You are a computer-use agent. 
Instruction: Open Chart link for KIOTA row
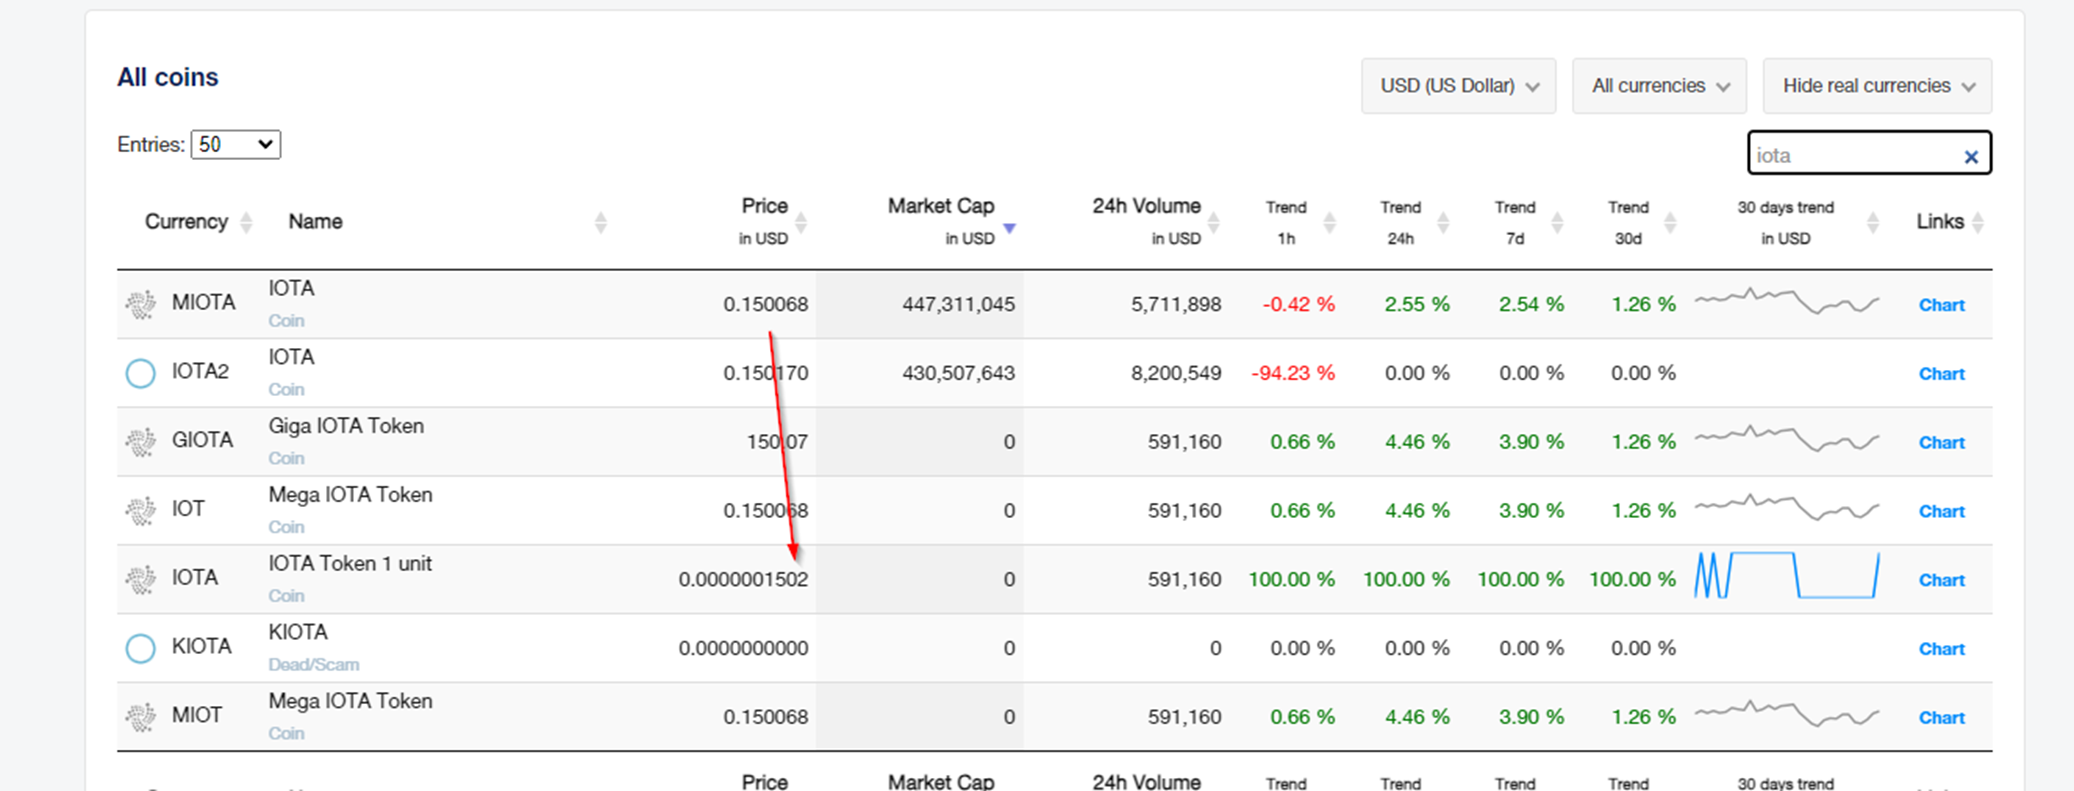[1941, 649]
